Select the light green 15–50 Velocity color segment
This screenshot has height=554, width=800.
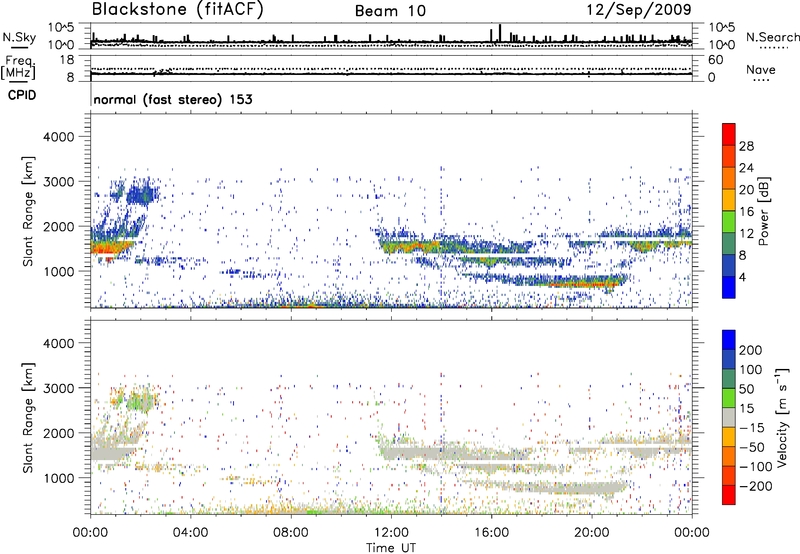point(729,398)
